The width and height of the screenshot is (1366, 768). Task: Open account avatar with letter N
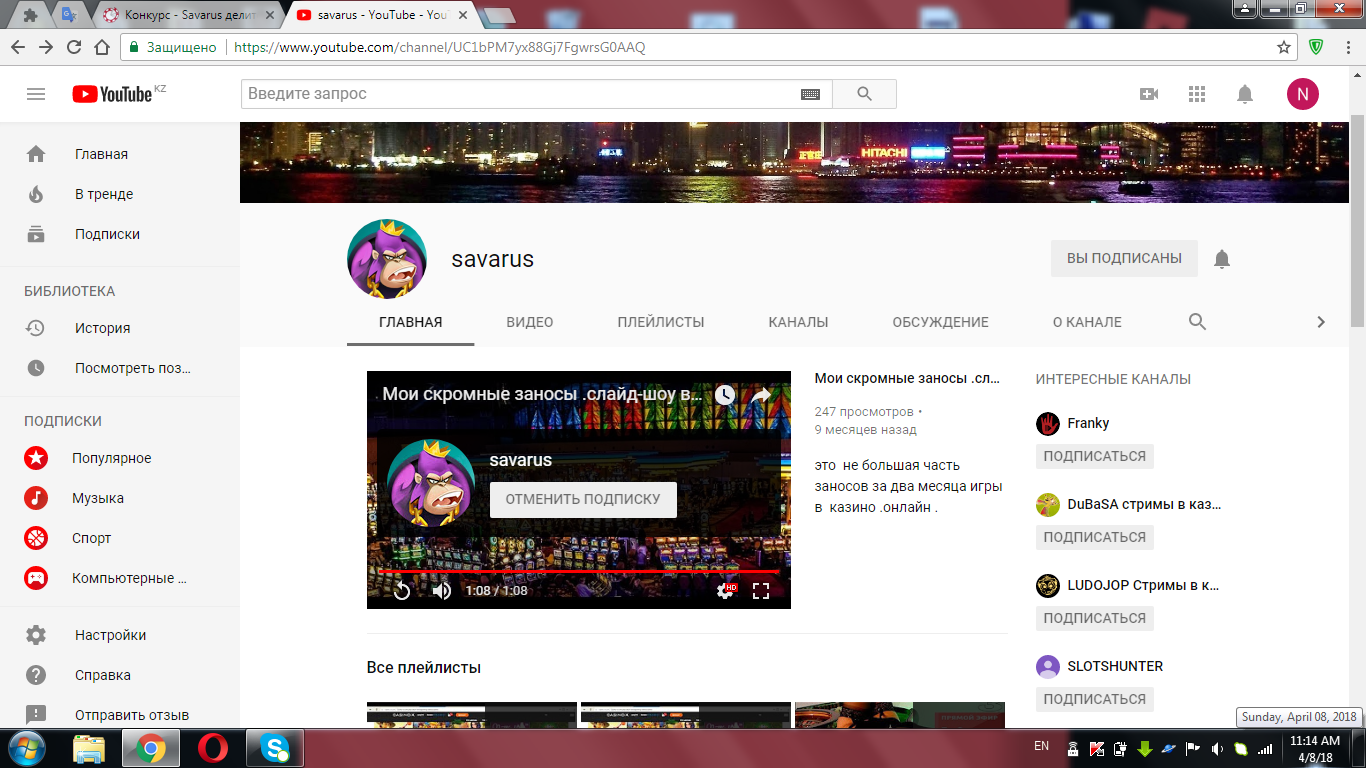click(1302, 94)
